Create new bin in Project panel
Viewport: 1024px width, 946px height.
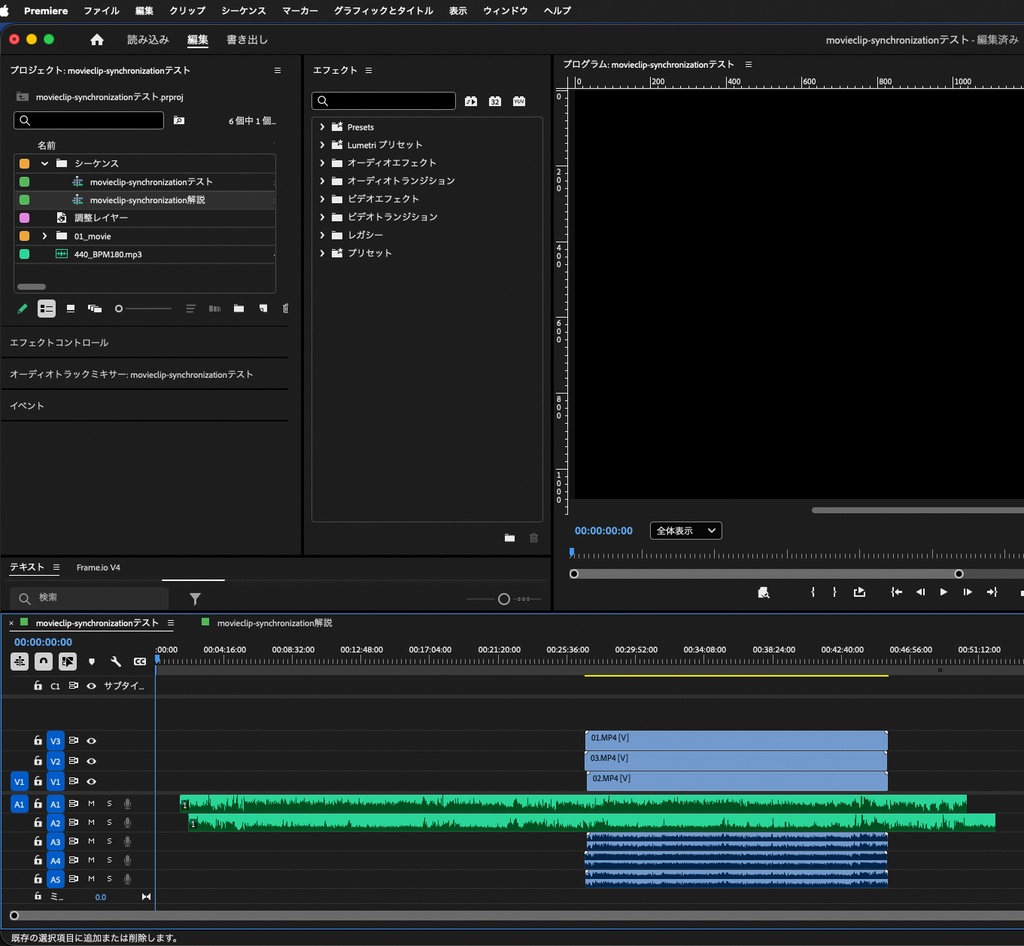click(239, 309)
